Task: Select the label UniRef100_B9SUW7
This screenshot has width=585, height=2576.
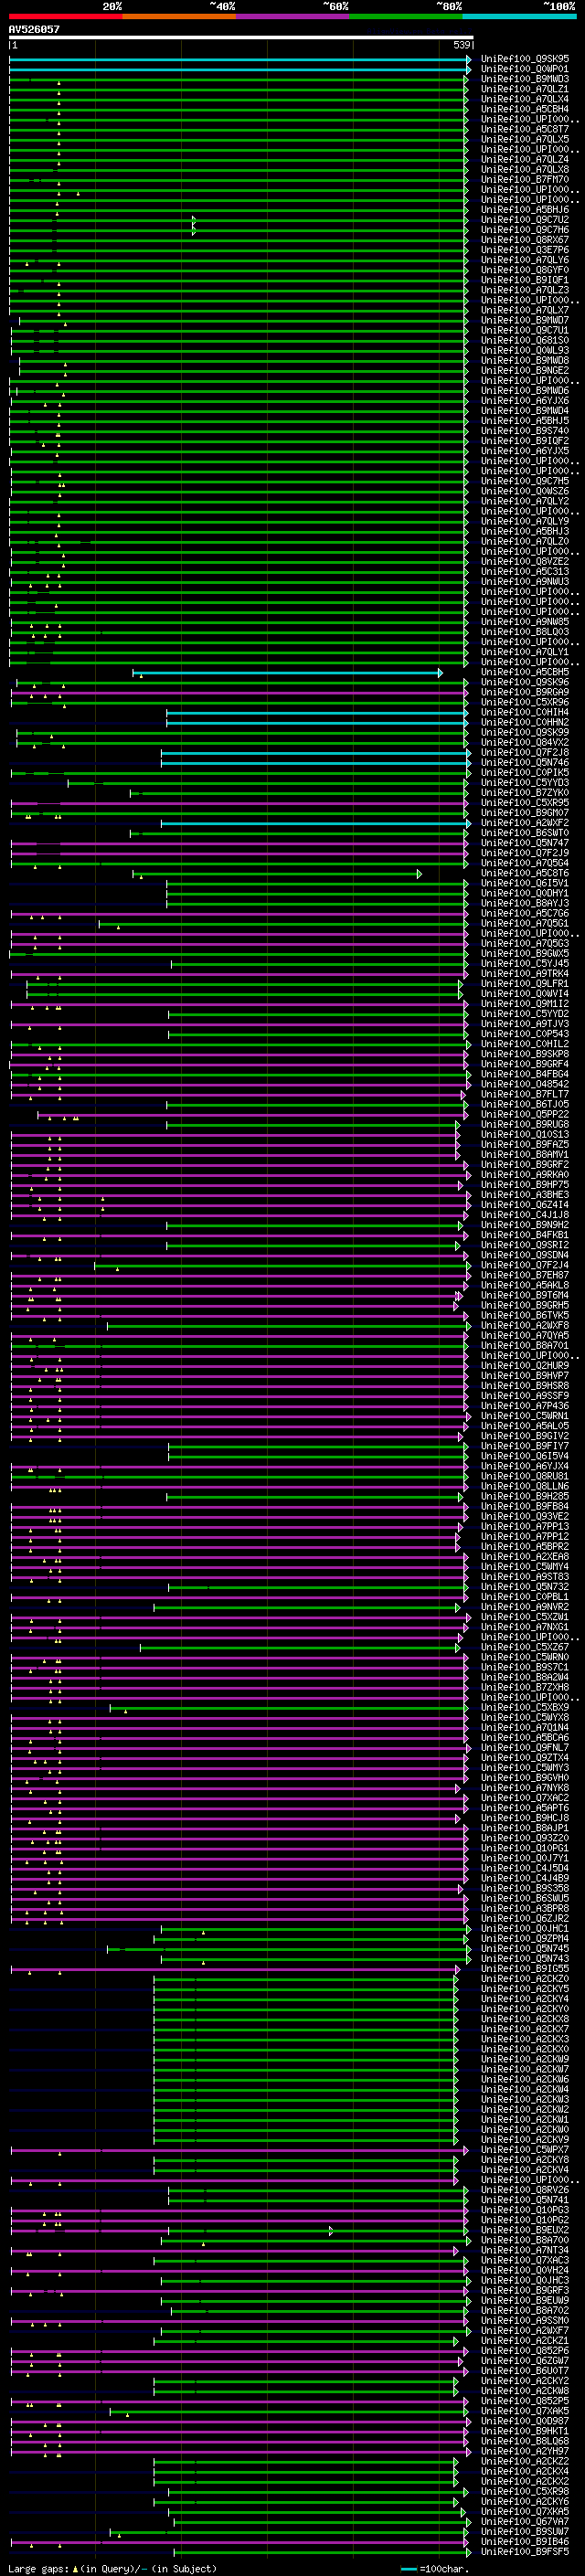Action: pos(525,2532)
